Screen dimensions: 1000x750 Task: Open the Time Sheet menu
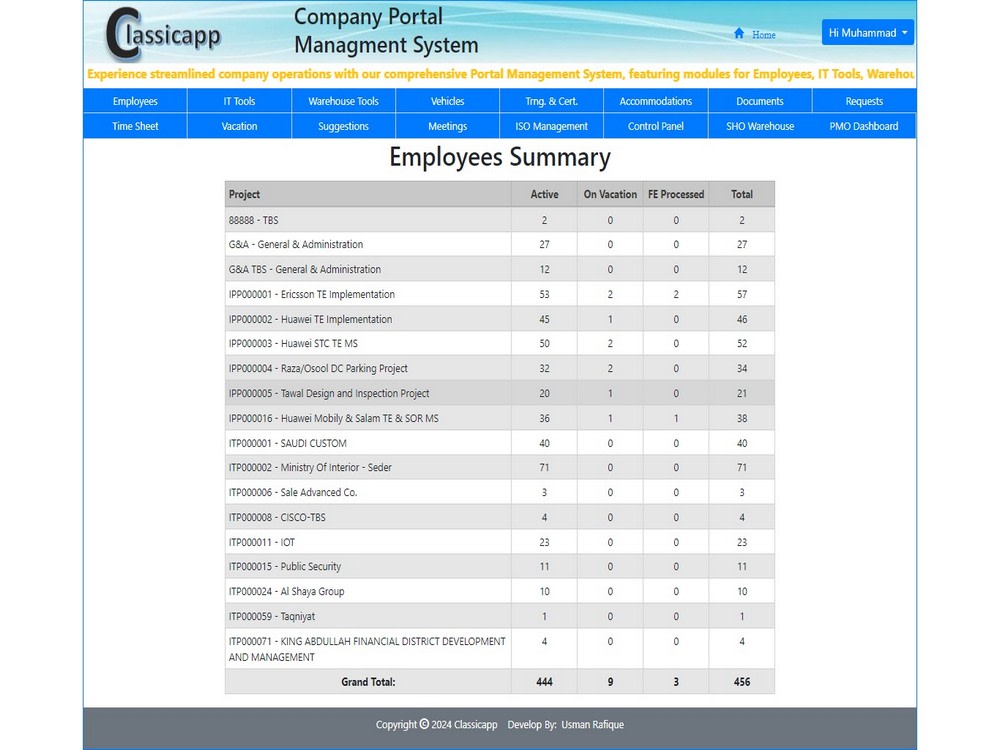click(x=135, y=126)
